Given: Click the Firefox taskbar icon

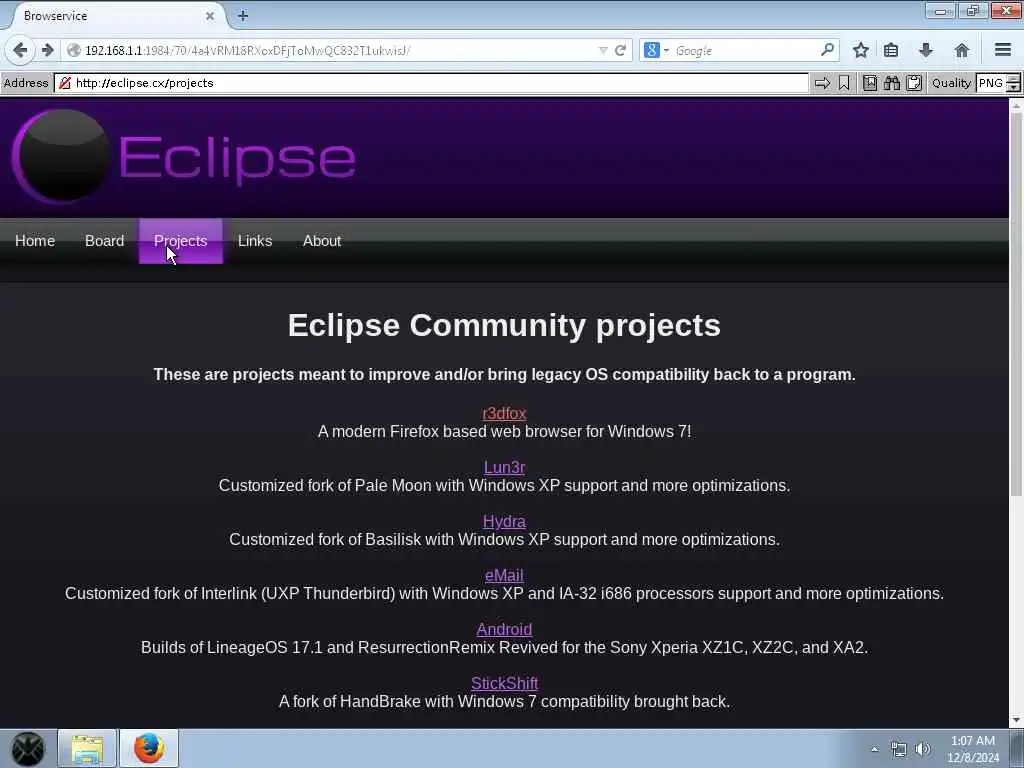Looking at the screenshot, I should (x=149, y=748).
